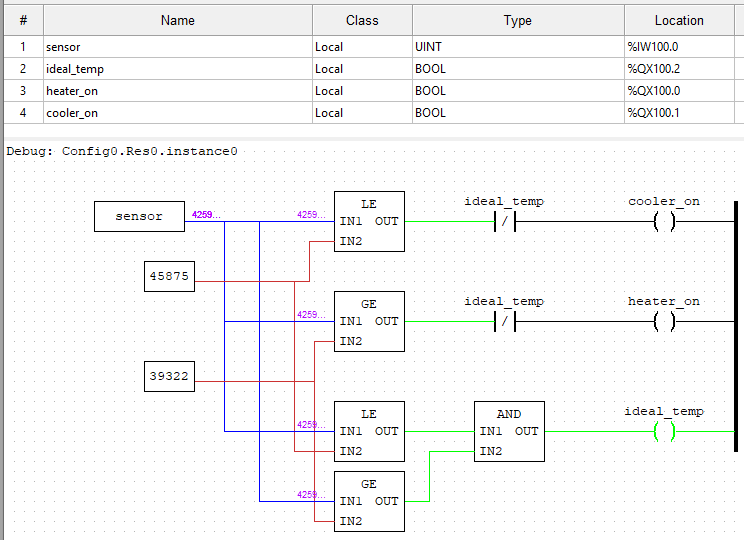Click the BOOL type cell of cooler_on row
Image resolution: width=744 pixels, height=540 pixels.
pos(518,113)
